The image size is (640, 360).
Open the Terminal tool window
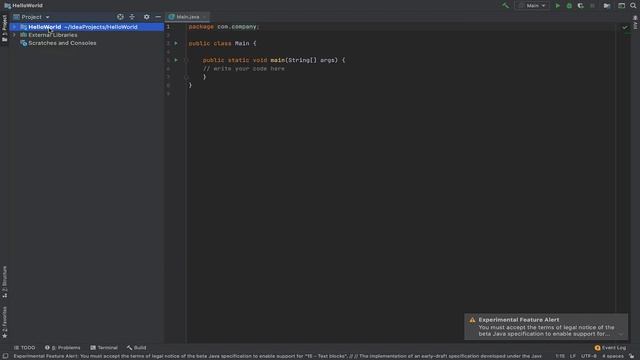point(104,348)
